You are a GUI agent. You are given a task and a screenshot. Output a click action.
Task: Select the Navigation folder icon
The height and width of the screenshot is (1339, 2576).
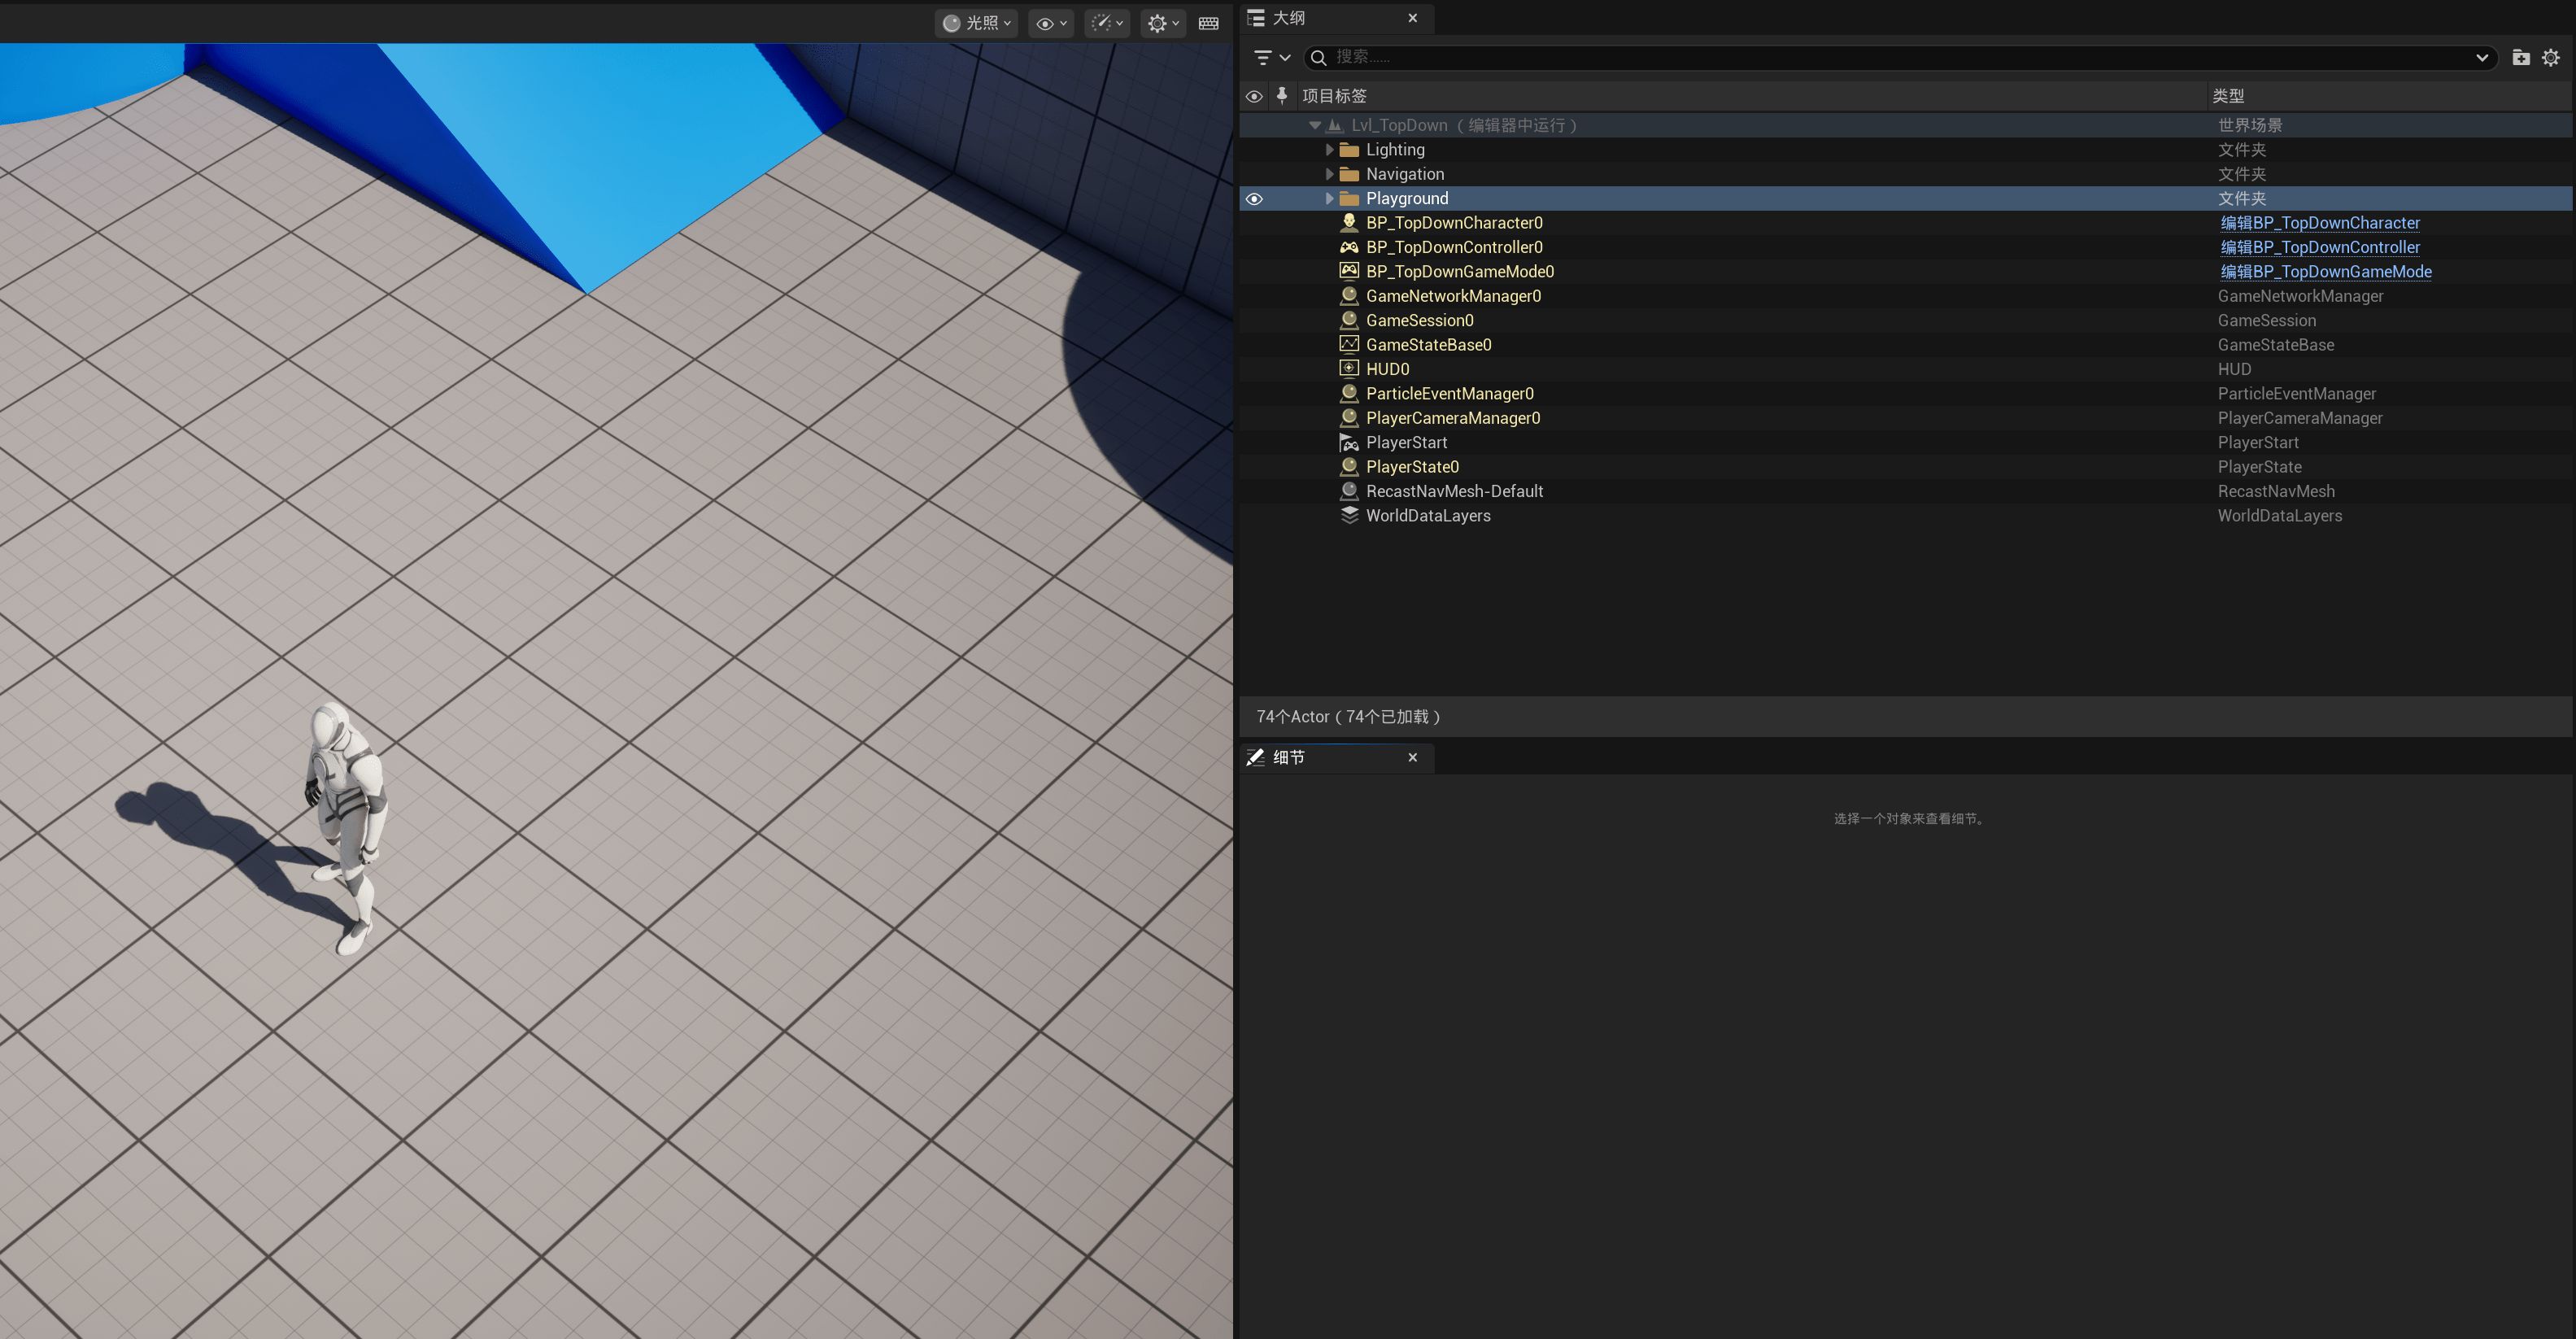1349,174
